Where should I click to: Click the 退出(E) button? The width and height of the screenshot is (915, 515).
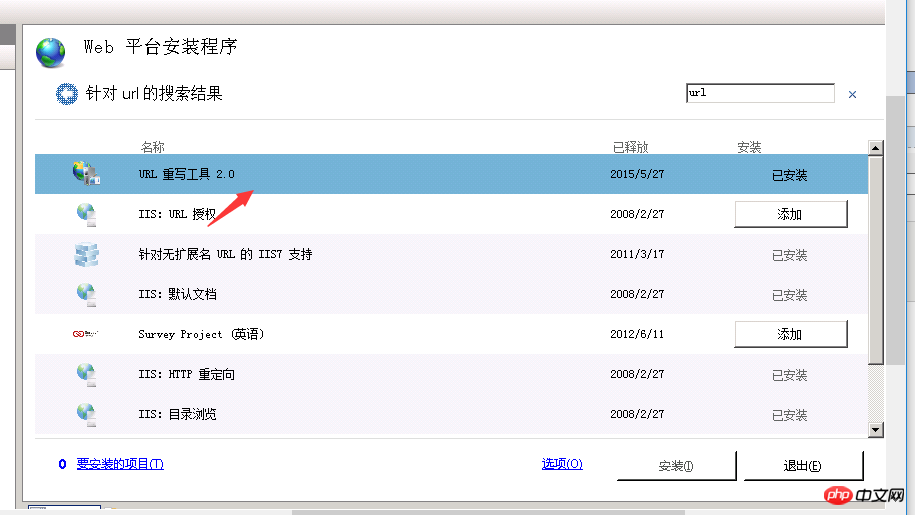[803, 465]
